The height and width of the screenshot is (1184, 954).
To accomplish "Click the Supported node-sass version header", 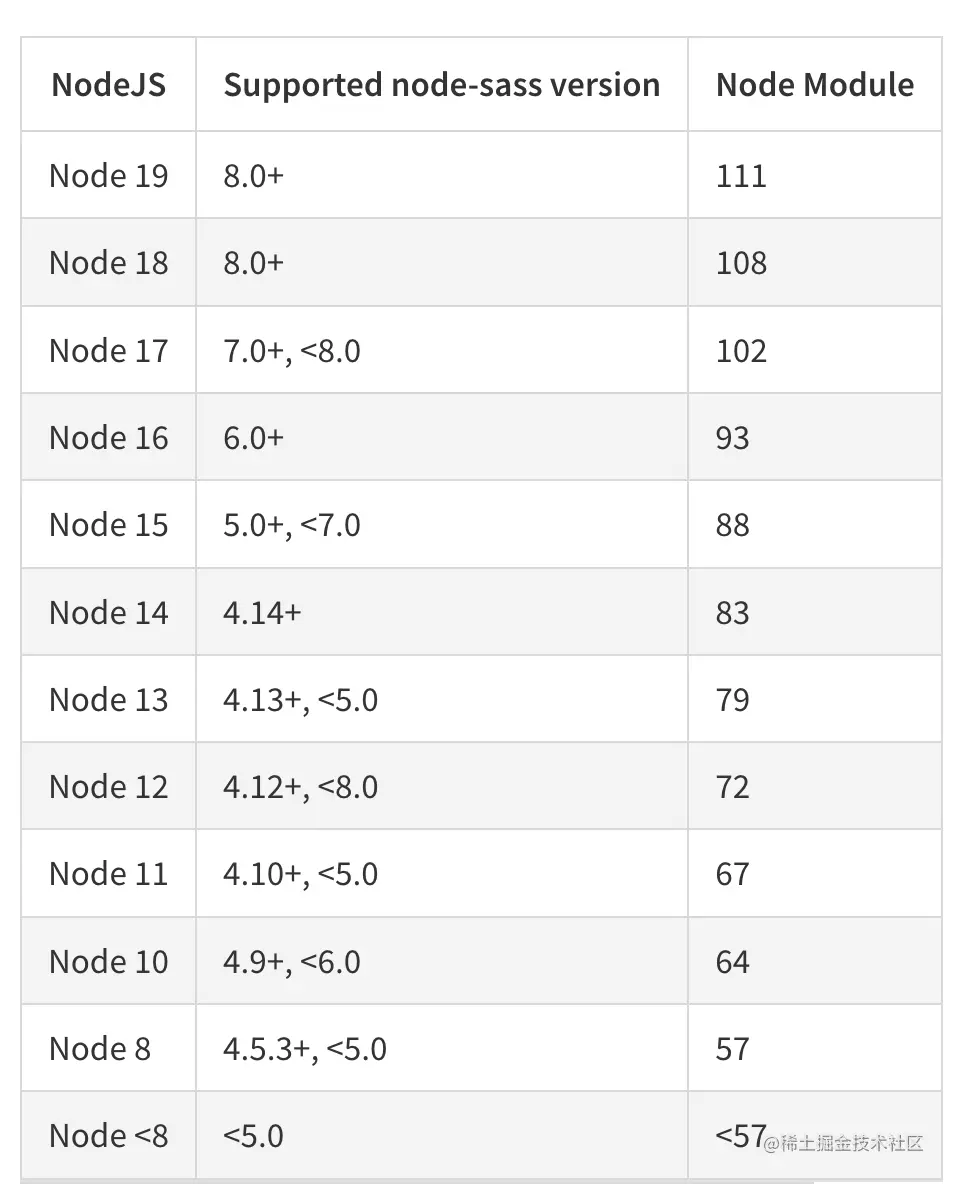I will 441,85.
